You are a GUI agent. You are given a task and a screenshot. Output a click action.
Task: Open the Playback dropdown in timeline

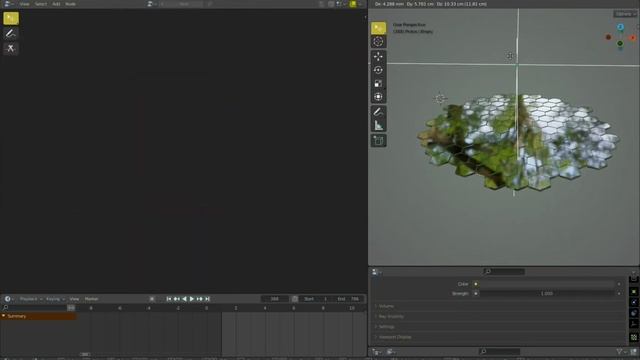pos(31,299)
